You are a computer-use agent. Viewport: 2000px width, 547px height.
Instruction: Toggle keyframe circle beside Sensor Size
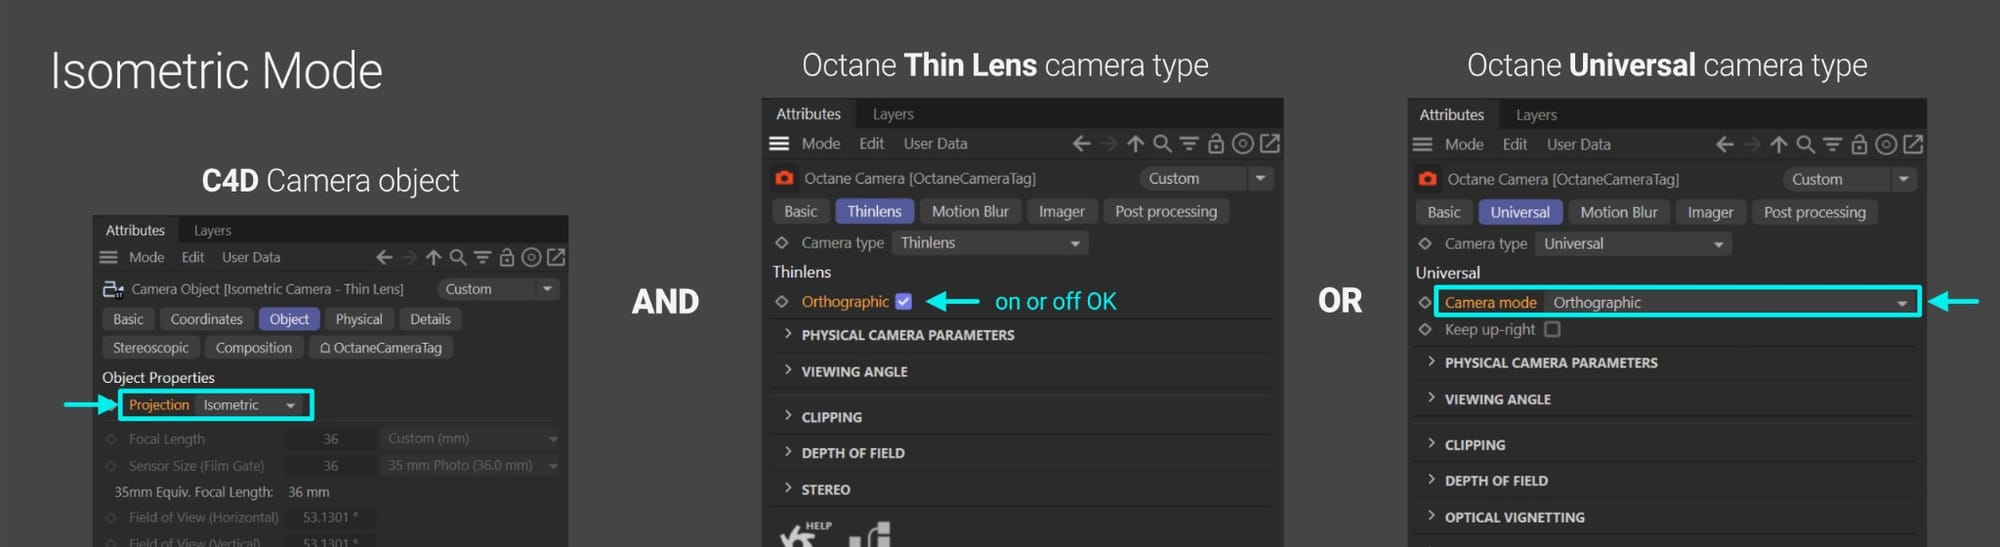click(111, 466)
